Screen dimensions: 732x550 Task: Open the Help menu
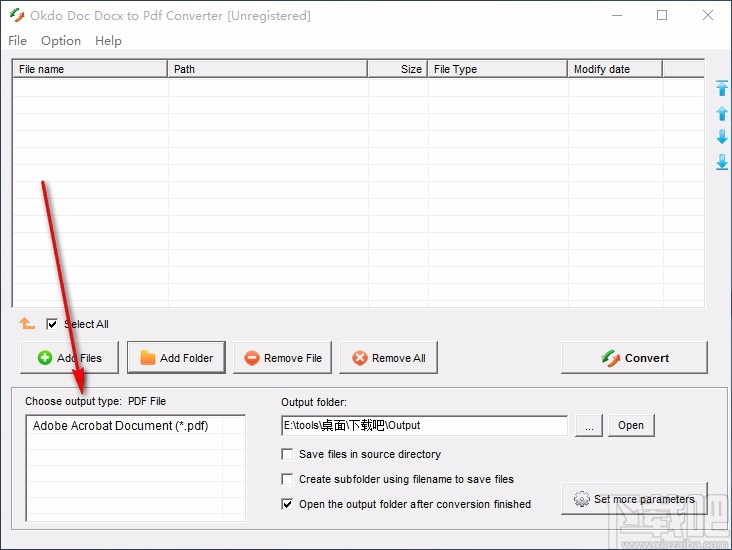point(108,41)
